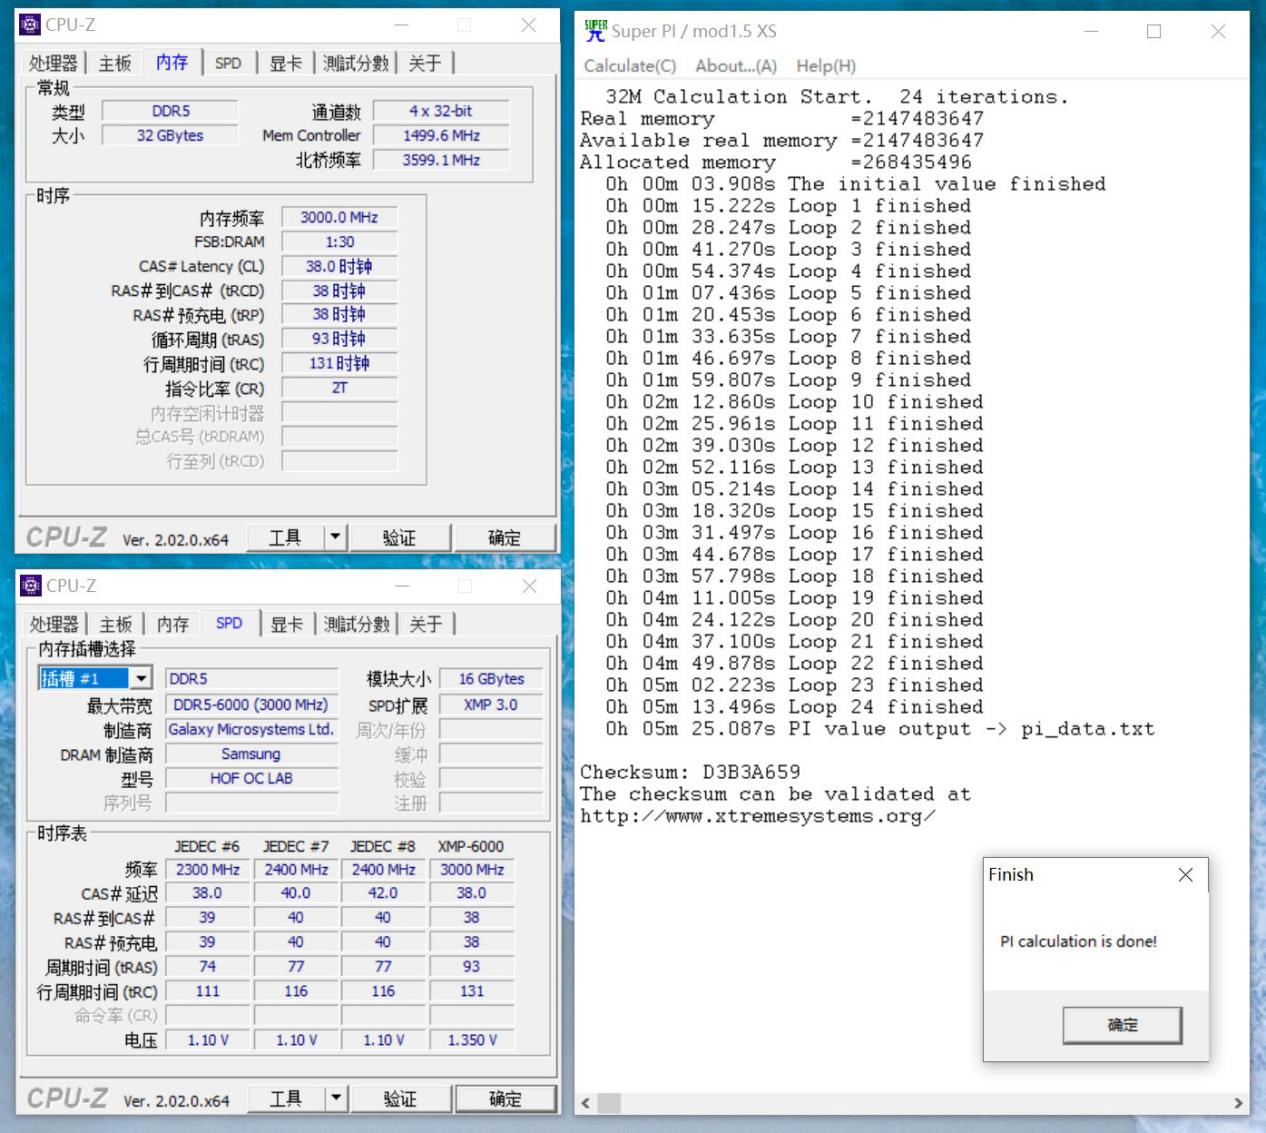The image size is (1266, 1133).
Task: Expand the 工具 dropdown arrow in bottom CPU-Z
Action: (x=336, y=1098)
